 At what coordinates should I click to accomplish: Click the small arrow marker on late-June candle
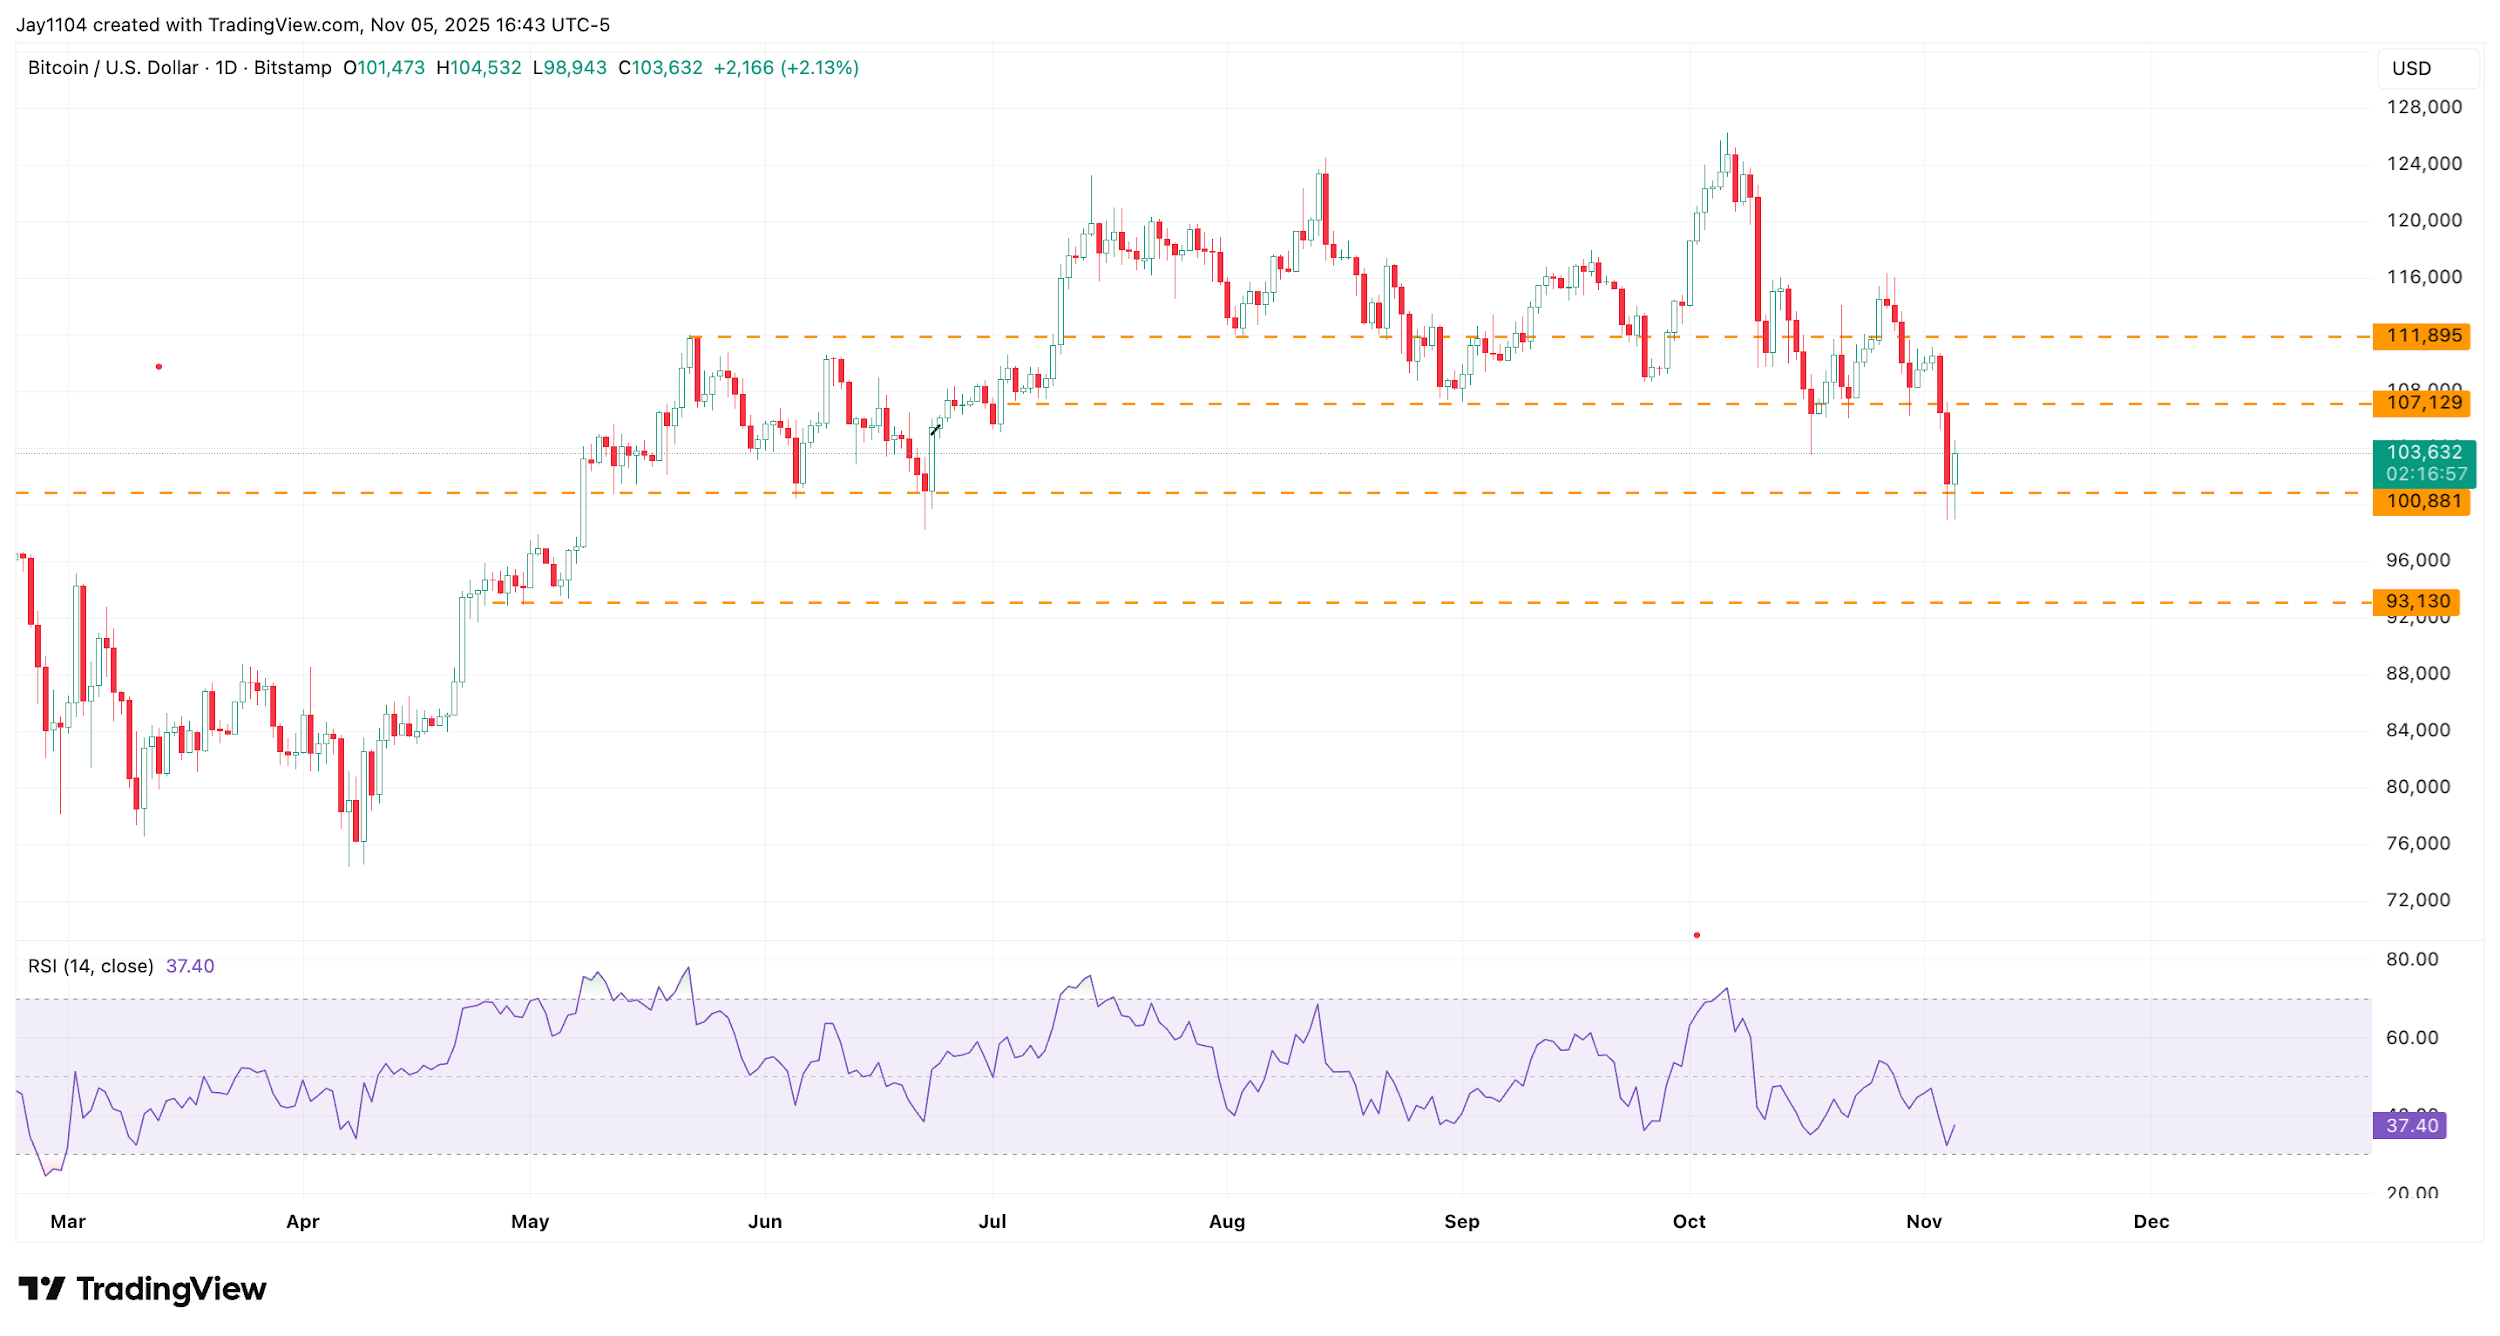click(935, 430)
